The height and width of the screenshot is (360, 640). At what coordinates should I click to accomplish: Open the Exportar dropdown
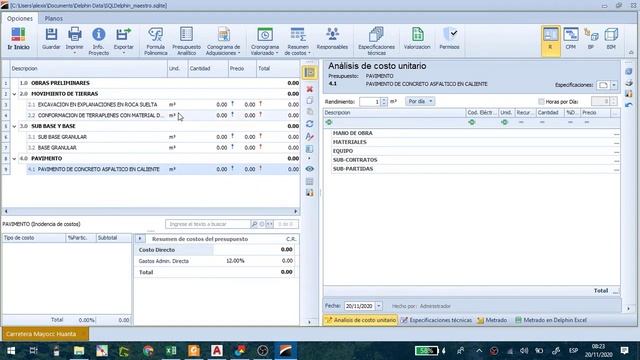(124, 53)
